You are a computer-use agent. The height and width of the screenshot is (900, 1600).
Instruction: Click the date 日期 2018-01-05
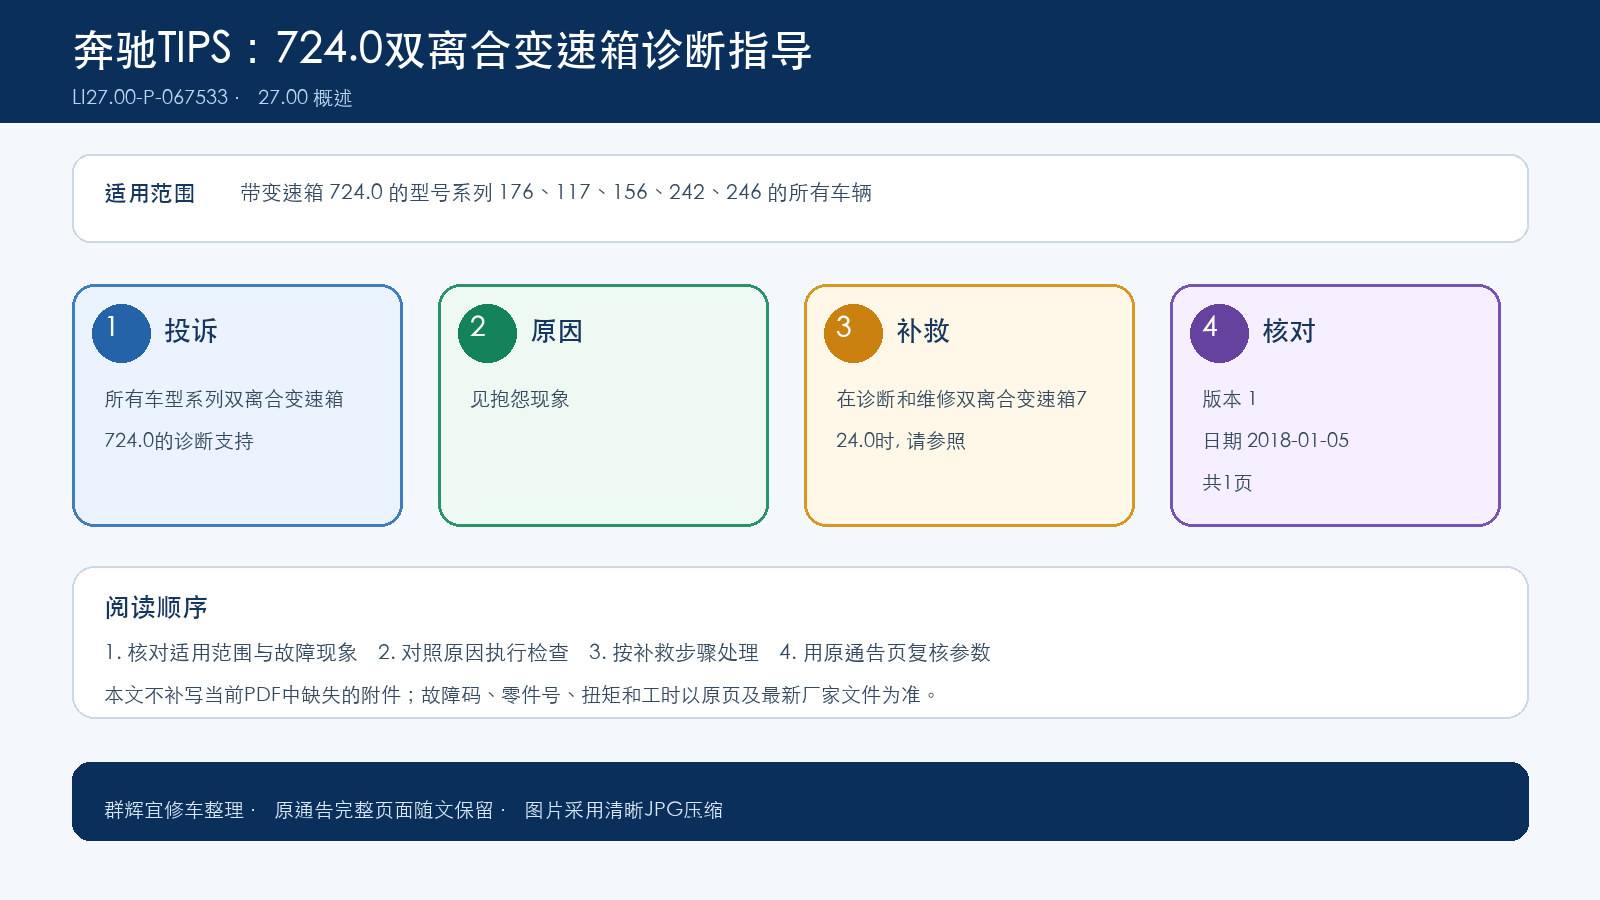pyautogui.click(x=1276, y=441)
